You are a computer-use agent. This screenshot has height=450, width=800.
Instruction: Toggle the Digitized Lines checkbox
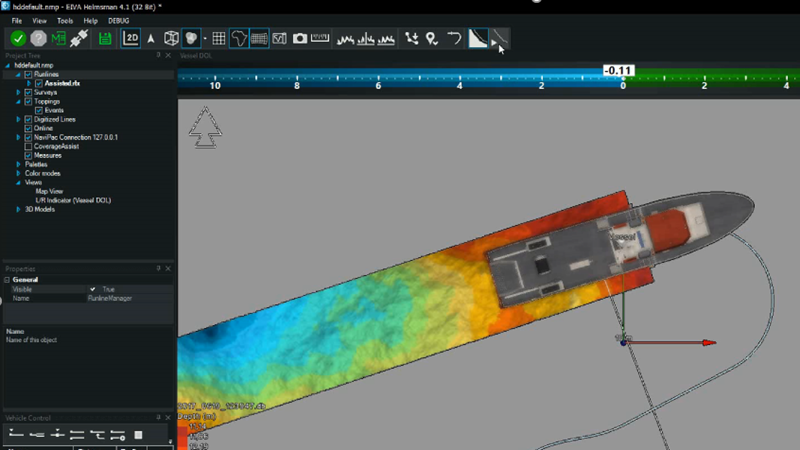click(28, 119)
